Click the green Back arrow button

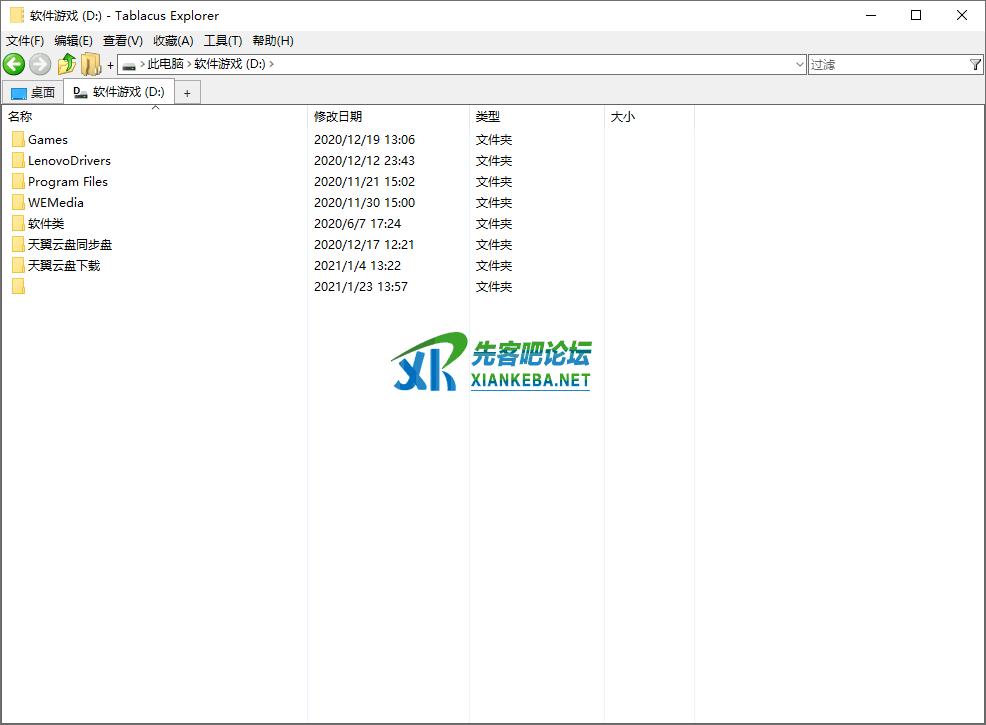click(x=14, y=65)
